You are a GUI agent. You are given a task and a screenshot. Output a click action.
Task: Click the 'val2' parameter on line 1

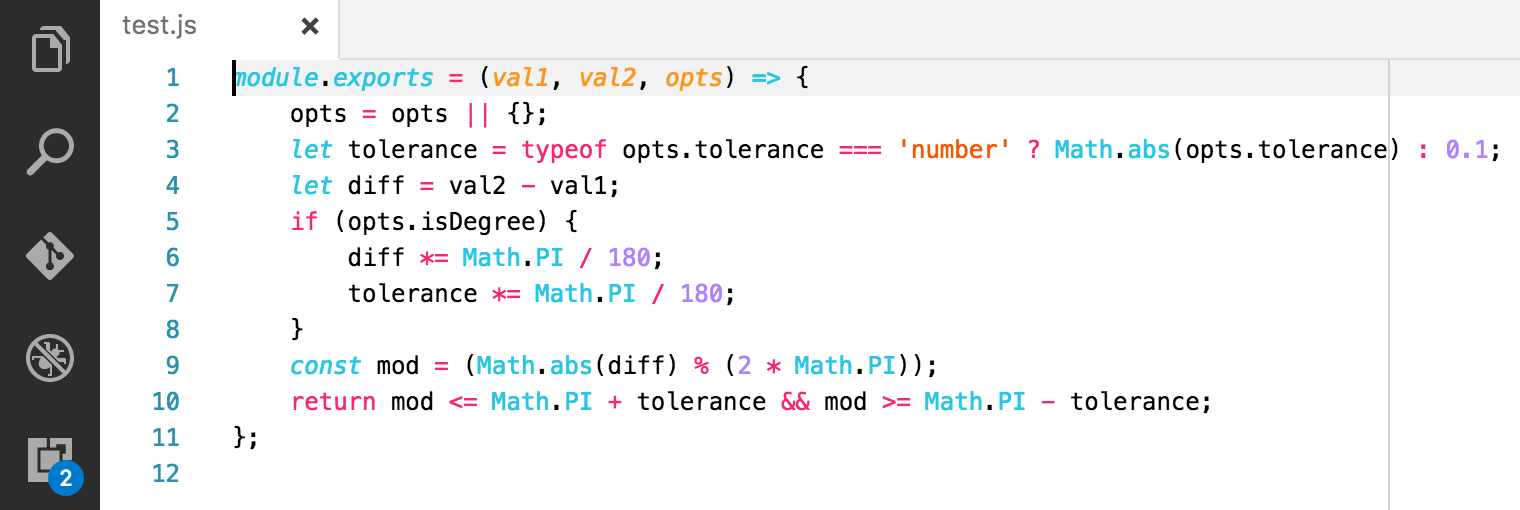(x=607, y=78)
